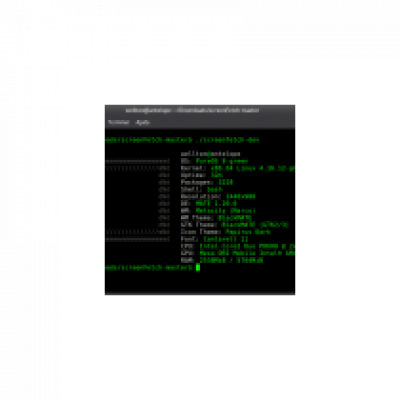Click the green cursor block at the prompt
Viewport: 400px width, 400px height.
198,267
